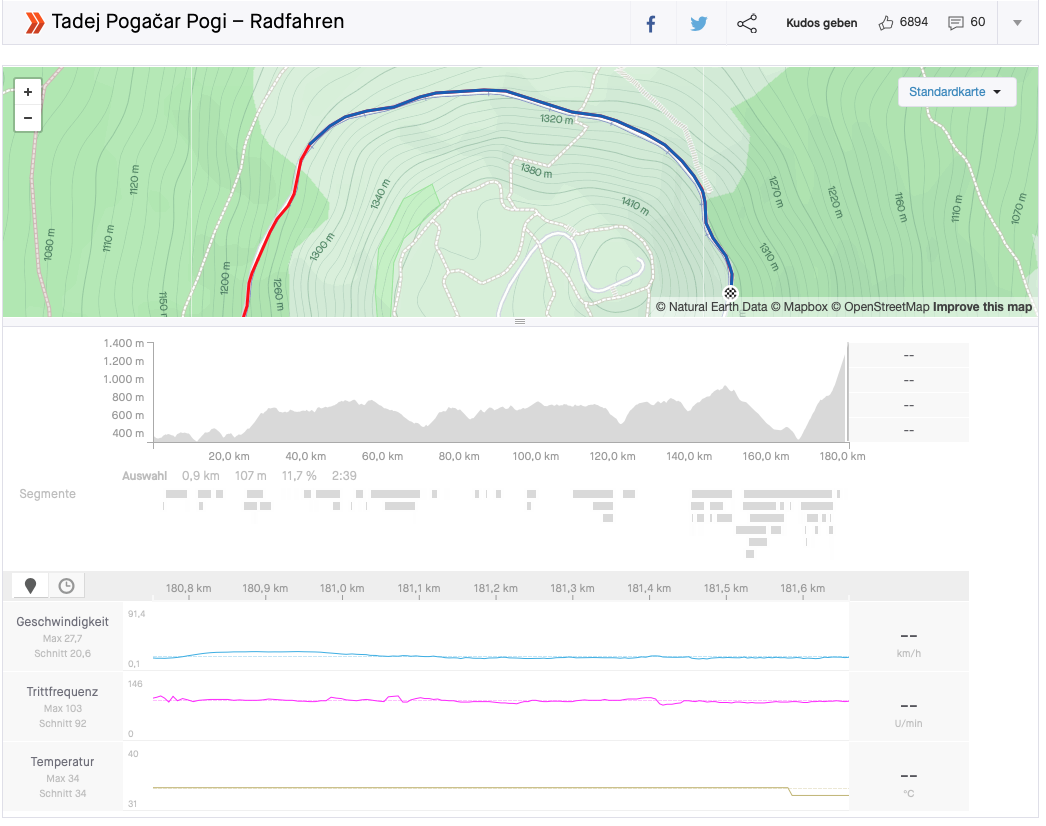Share activity on Facebook
Image resolution: width=1046 pixels, height=826 pixels.
tap(650, 23)
